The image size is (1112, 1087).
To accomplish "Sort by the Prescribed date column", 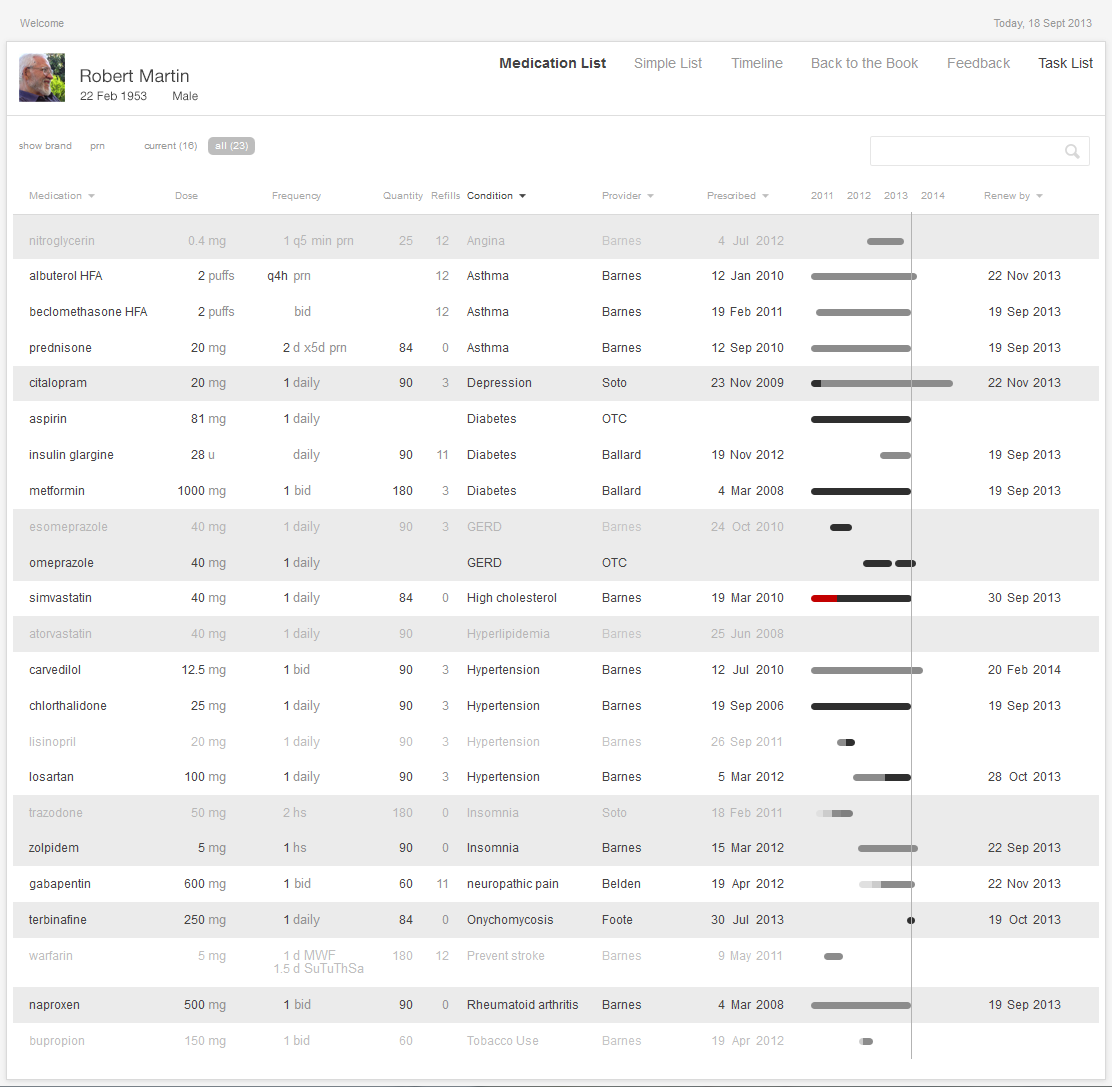I will 765,196.
